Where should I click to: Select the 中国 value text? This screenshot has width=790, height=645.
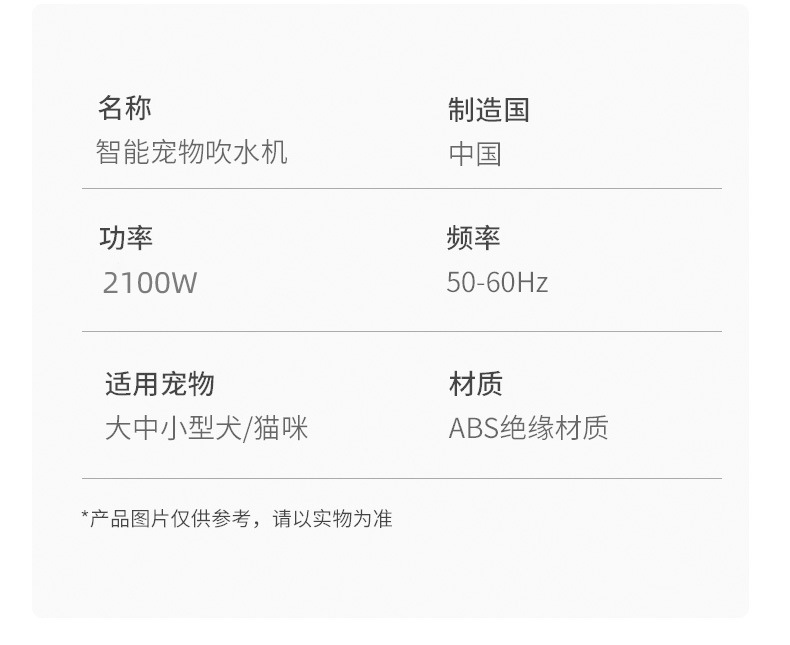tap(474, 154)
